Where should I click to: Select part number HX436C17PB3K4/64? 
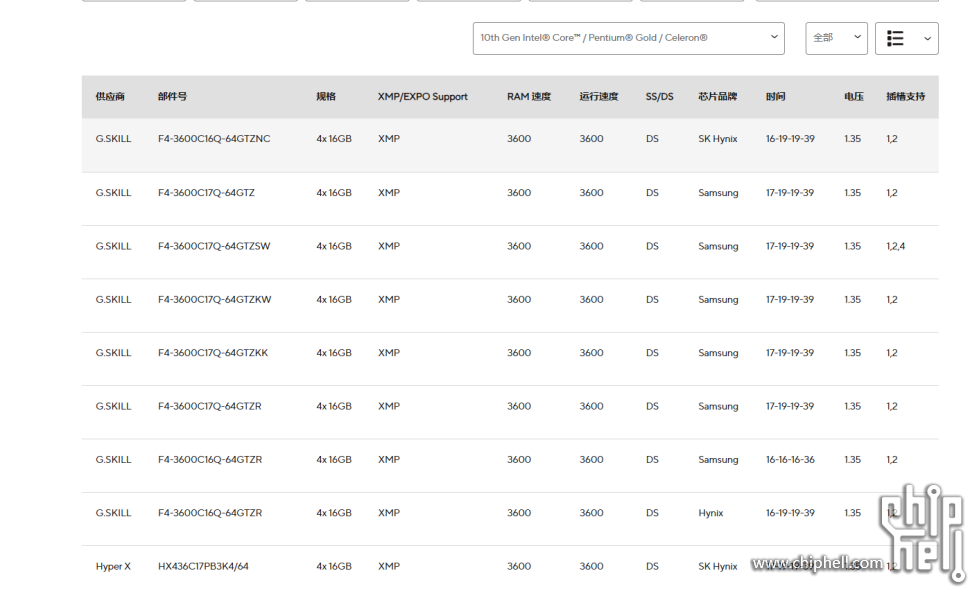(x=203, y=566)
